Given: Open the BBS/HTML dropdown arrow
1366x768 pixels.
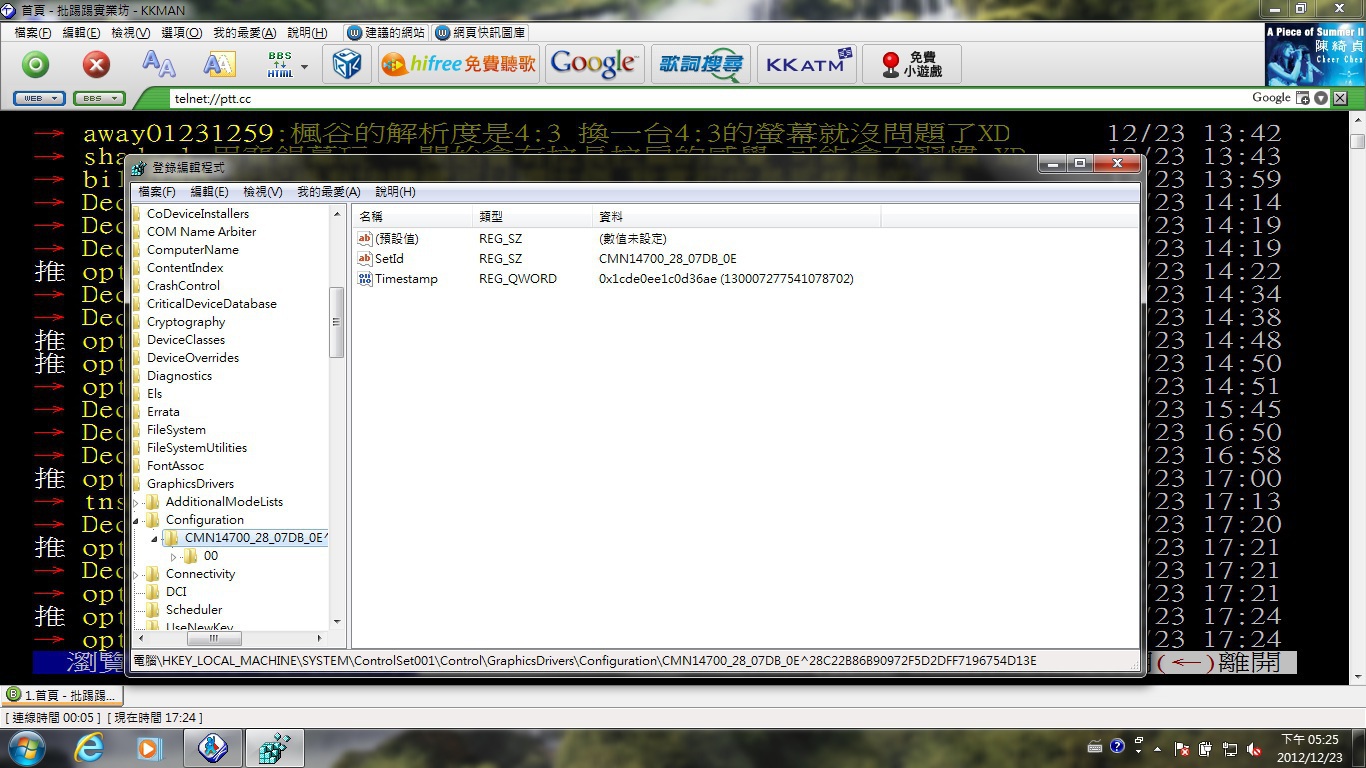Looking at the screenshot, I should pos(304,67).
